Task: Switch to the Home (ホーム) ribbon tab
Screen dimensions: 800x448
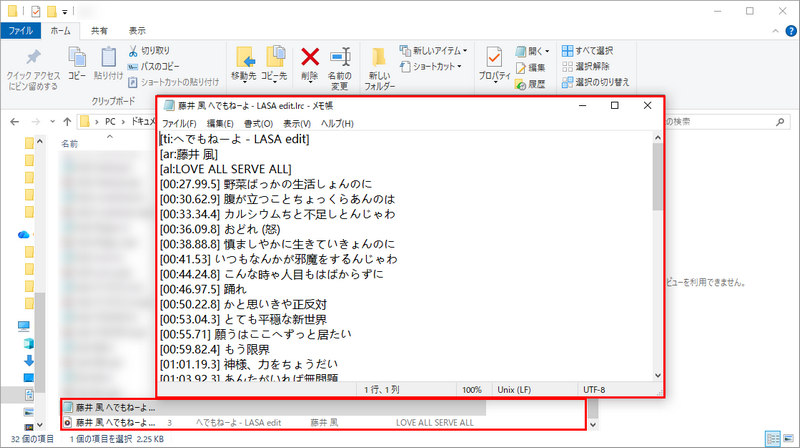Action: coord(60,31)
